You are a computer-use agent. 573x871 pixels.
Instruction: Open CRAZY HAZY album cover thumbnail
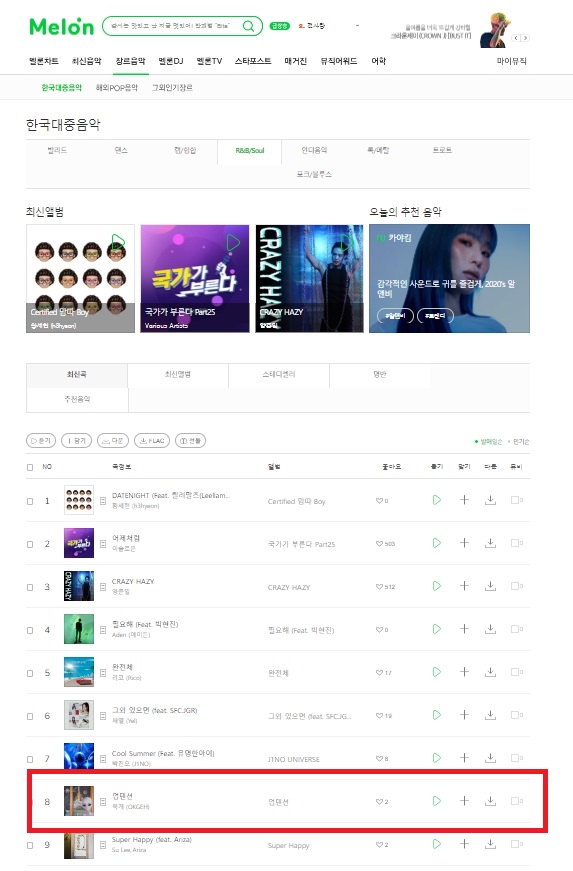(309, 278)
